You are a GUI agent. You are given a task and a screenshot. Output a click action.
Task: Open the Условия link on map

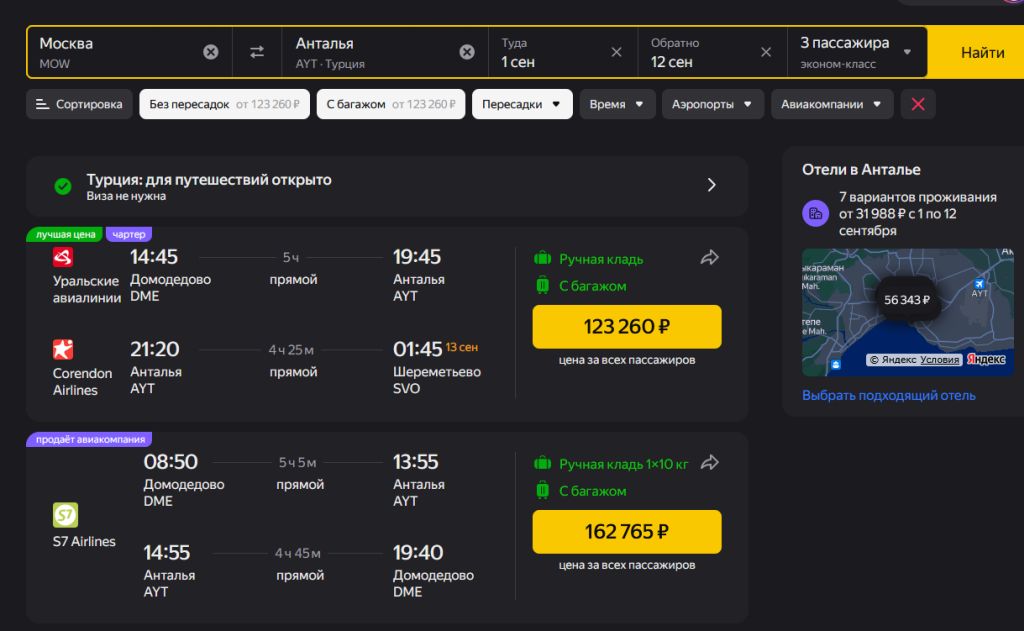tap(939, 360)
